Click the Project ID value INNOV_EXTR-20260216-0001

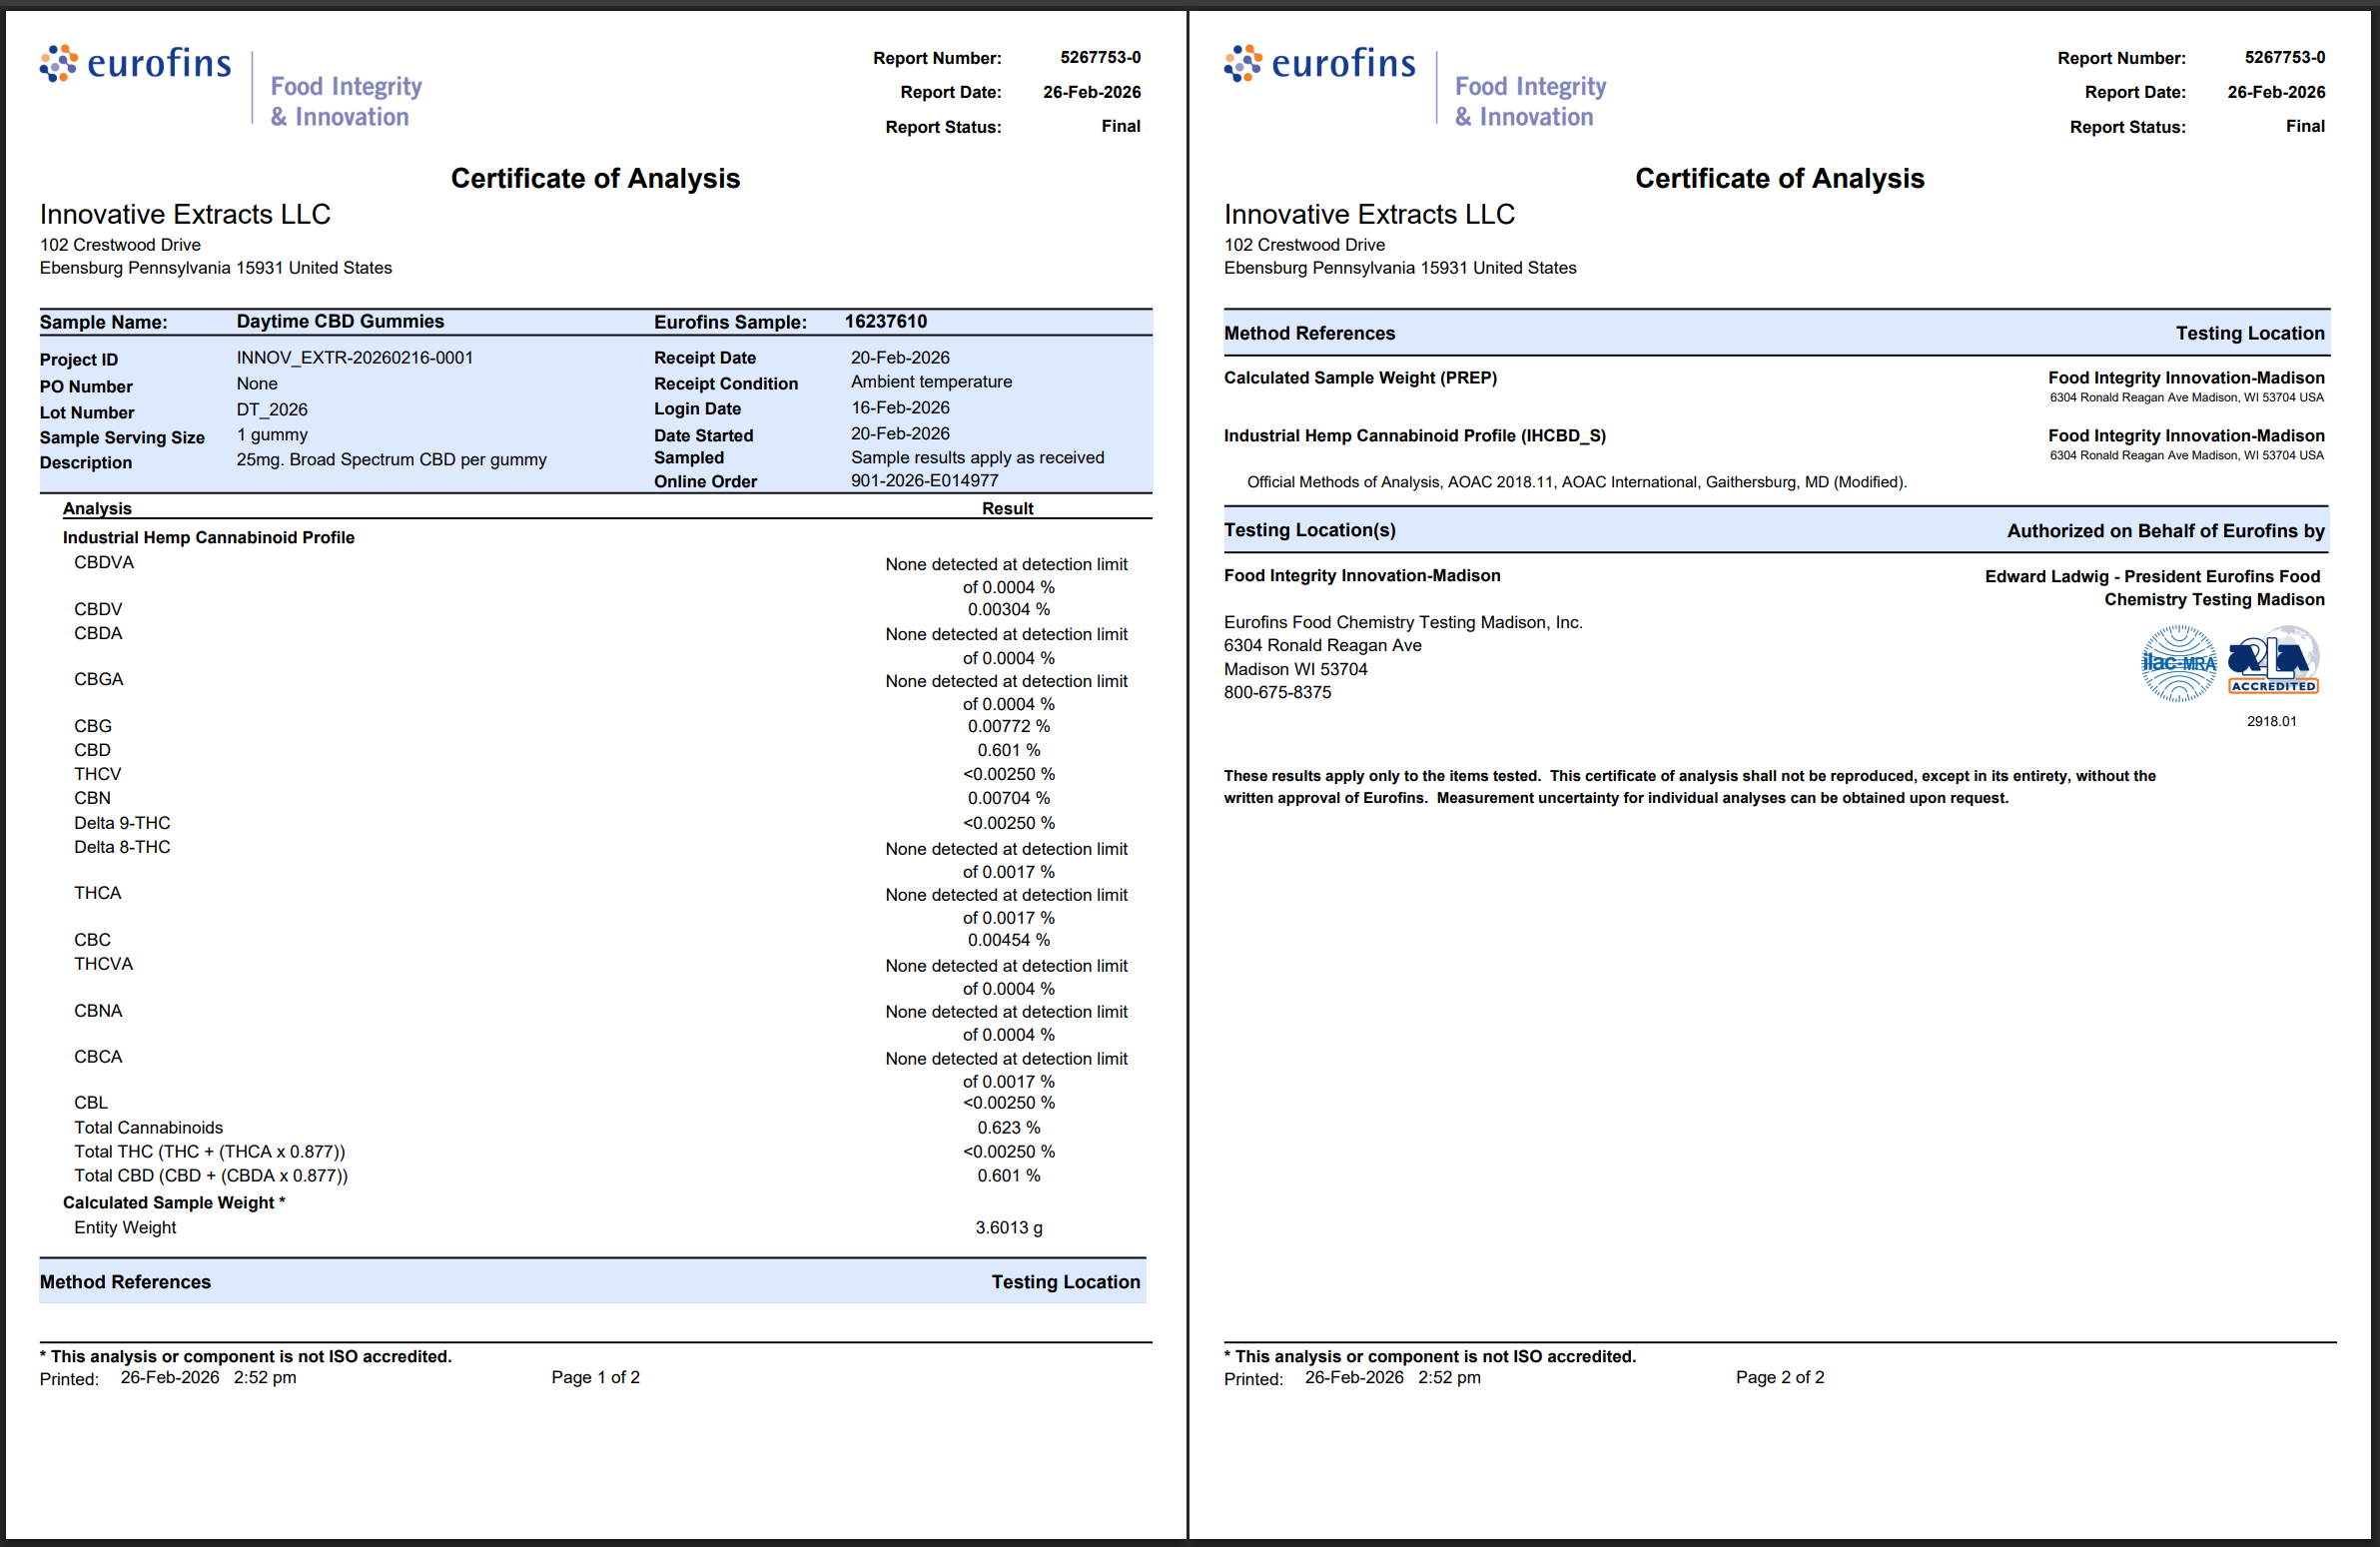point(355,357)
